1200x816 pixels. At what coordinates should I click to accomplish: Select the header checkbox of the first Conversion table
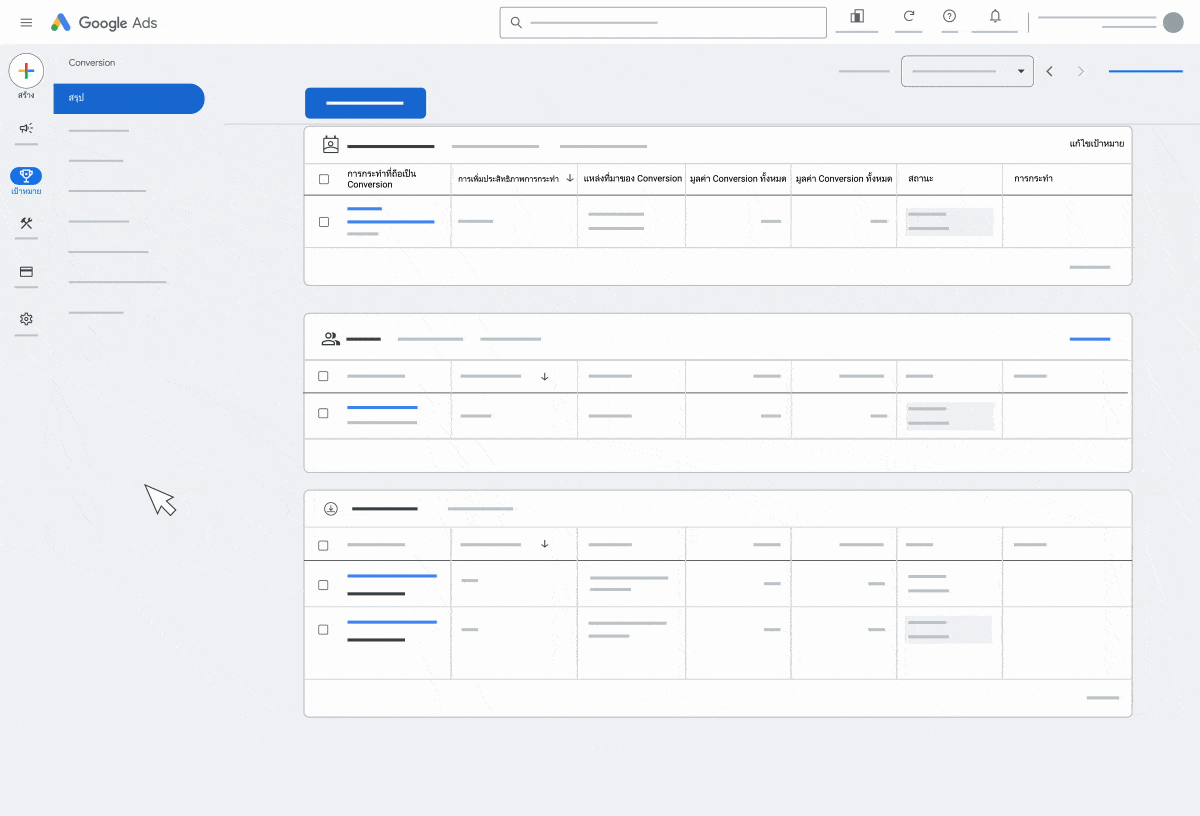tap(323, 179)
